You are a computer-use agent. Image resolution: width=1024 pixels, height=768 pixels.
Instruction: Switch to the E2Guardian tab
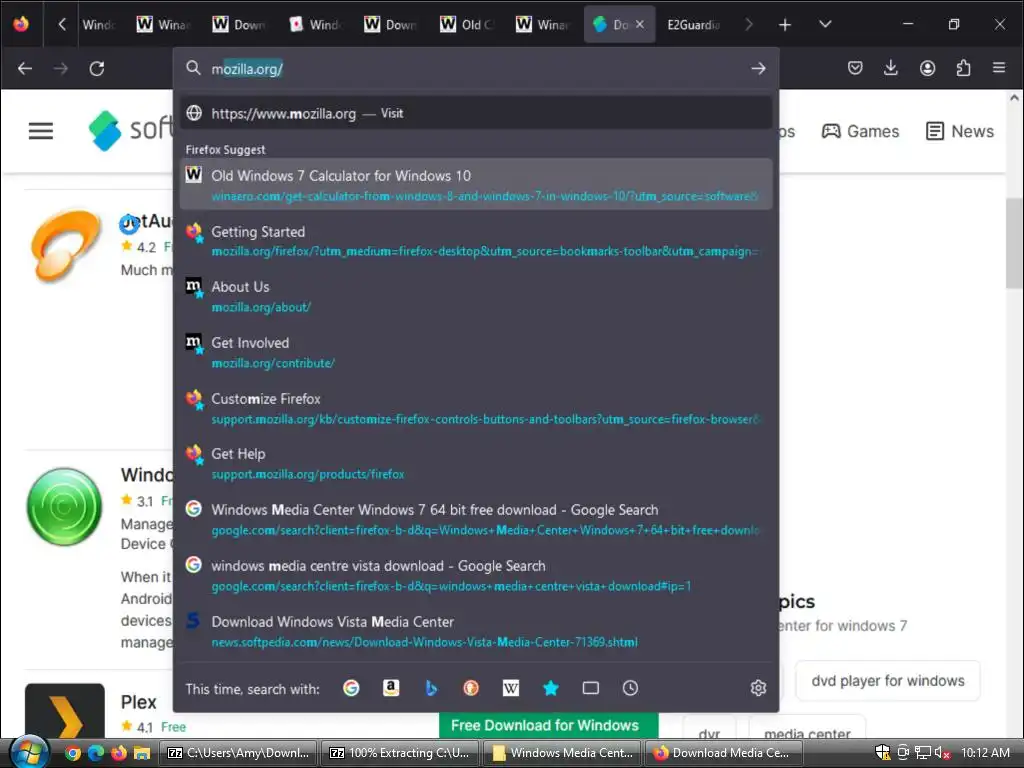(x=693, y=24)
